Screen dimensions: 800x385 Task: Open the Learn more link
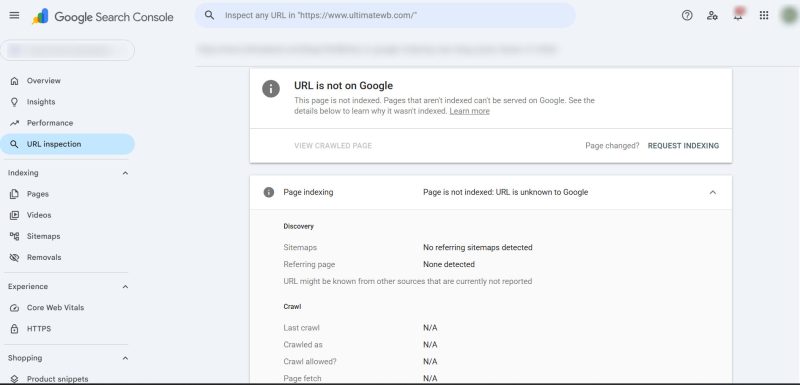point(469,111)
